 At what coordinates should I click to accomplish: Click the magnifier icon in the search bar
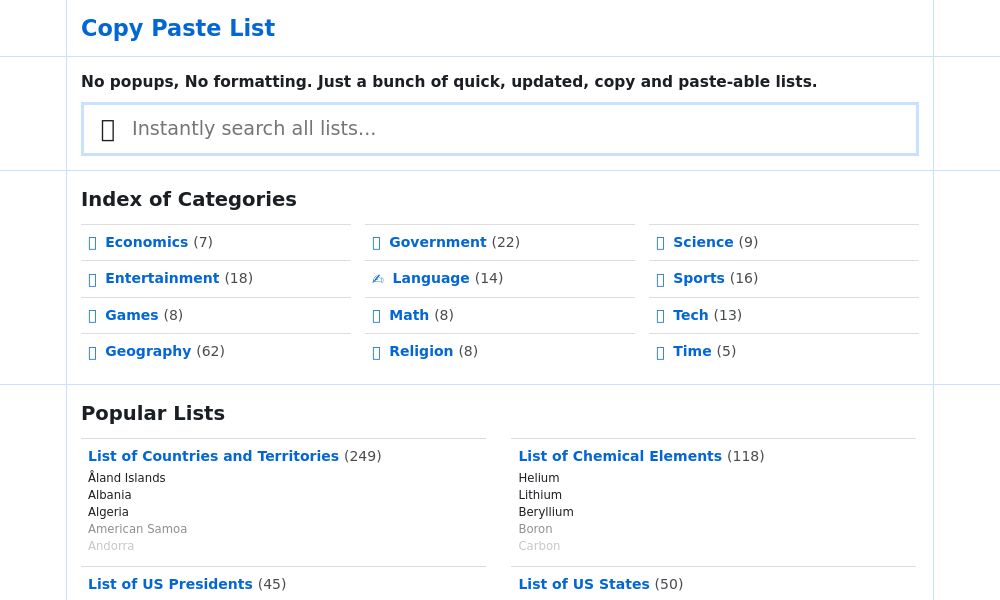pyautogui.click(x=108, y=129)
